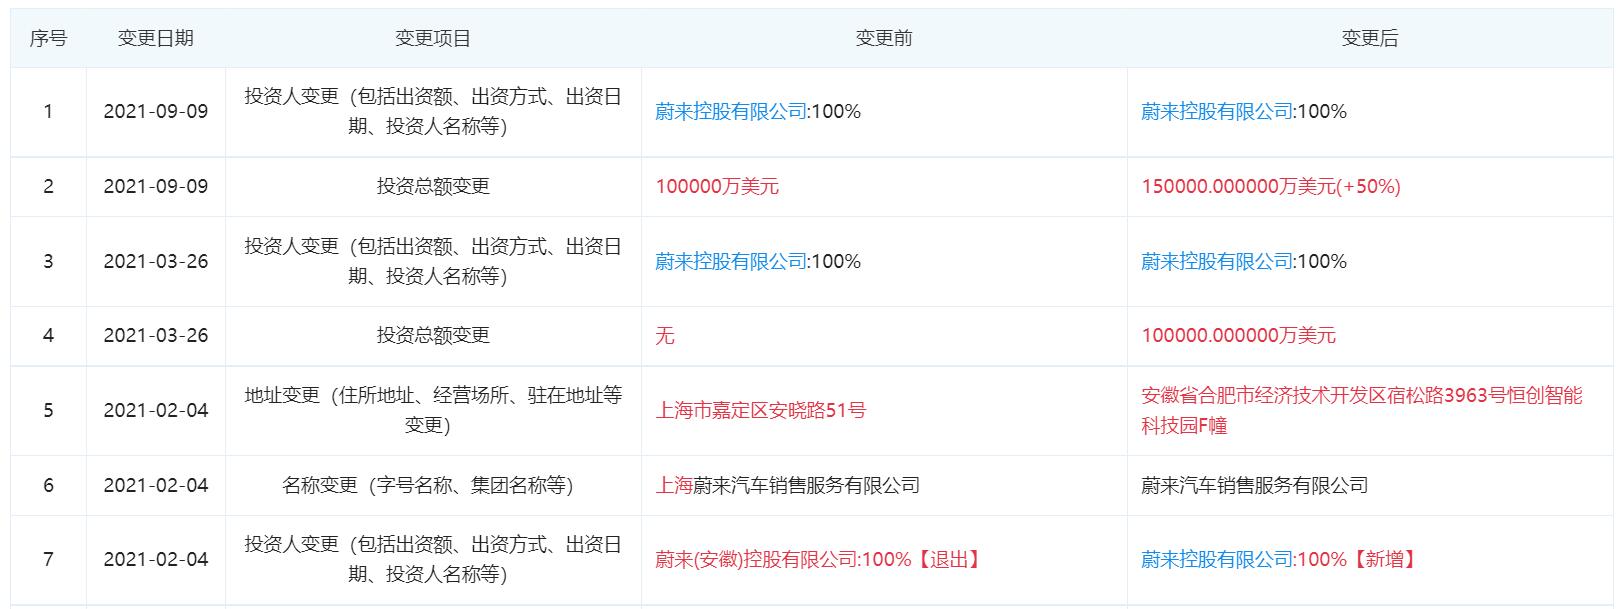
Task: Click the 变更日期 column header
Action: (156, 39)
